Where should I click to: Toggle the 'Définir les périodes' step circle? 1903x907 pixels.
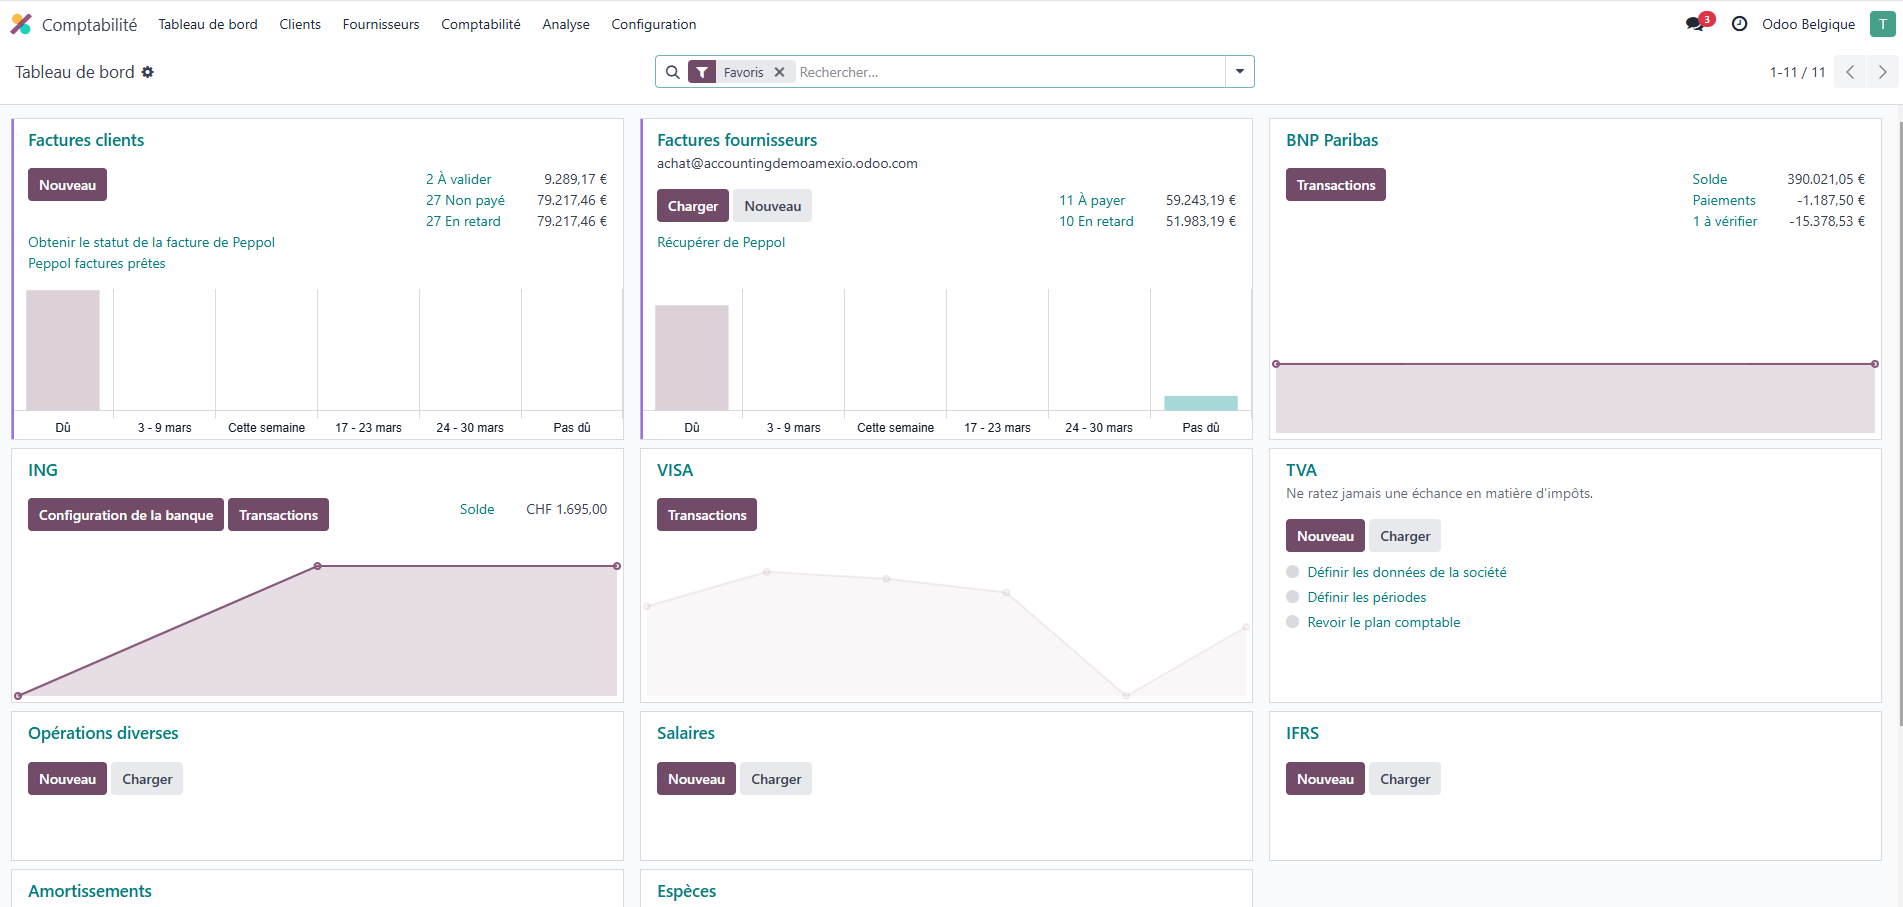click(x=1293, y=597)
